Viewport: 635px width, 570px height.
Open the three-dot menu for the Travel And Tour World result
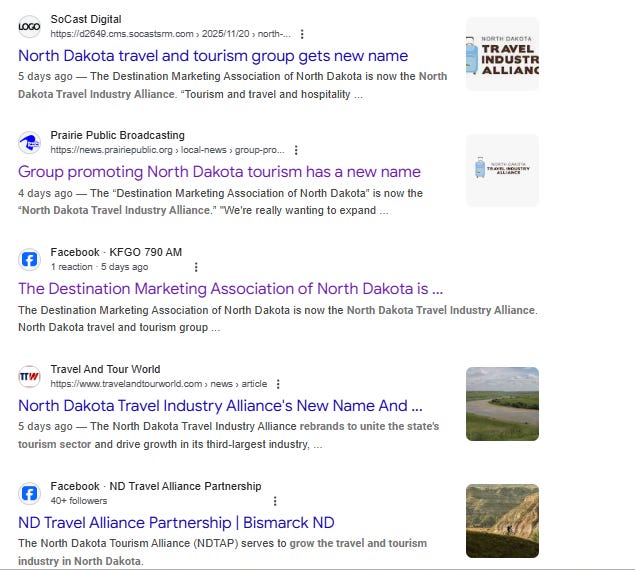(x=278, y=384)
